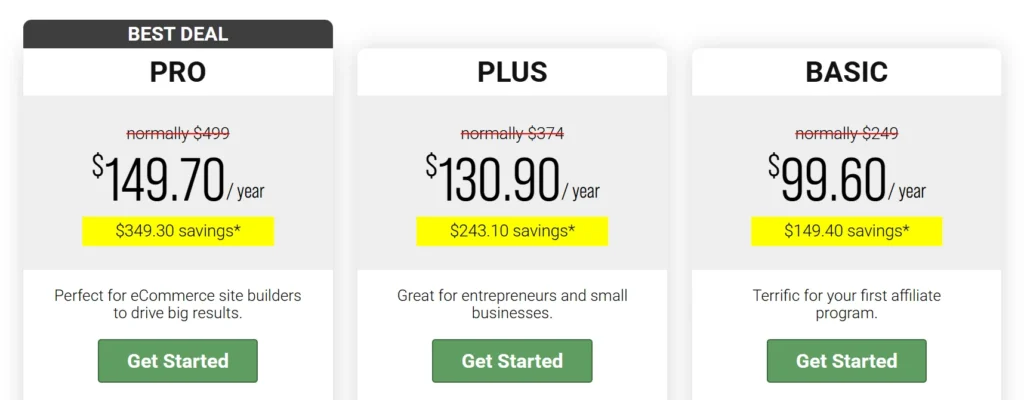Click the BEST DEAL banner
The image size is (1024, 400).
coord(178,34)
